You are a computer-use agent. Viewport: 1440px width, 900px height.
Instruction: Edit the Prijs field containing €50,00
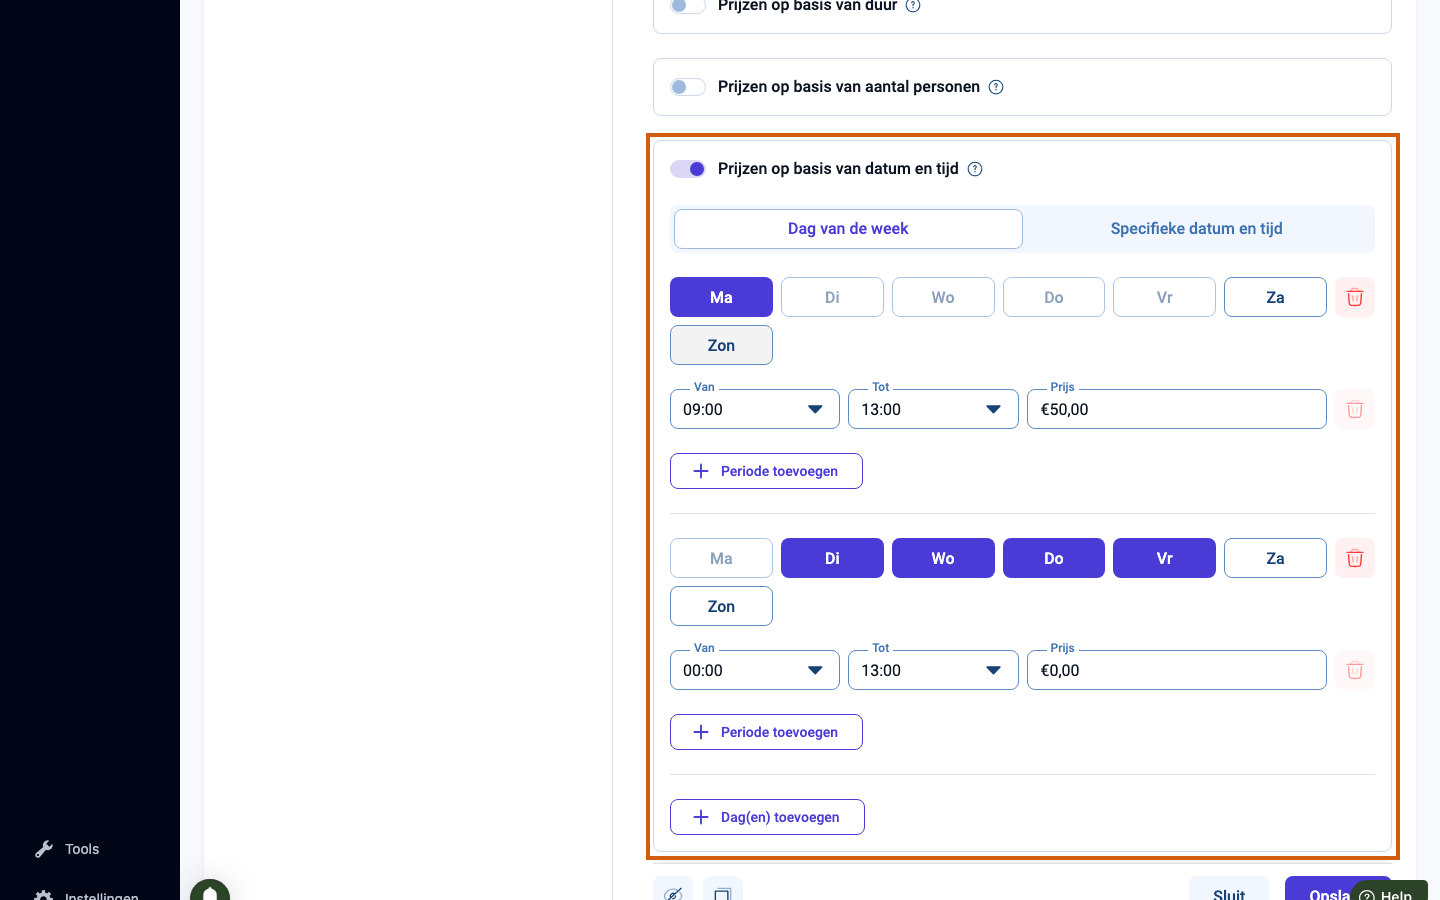tap(1177, 409)
